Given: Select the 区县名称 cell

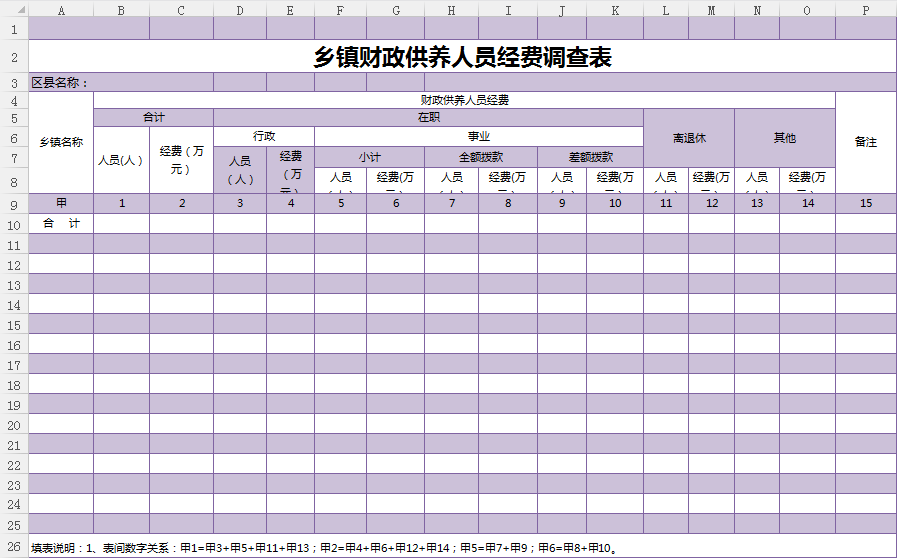Looking at the screenshot, I should tap(60, 83).
